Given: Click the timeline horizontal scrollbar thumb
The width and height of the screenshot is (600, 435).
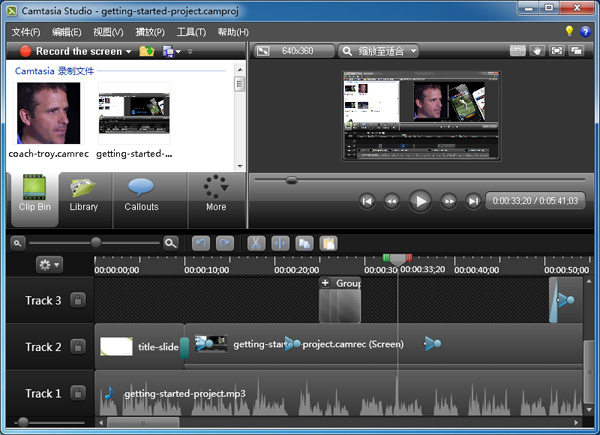Looking at the screenshot, I should (143, 423).
